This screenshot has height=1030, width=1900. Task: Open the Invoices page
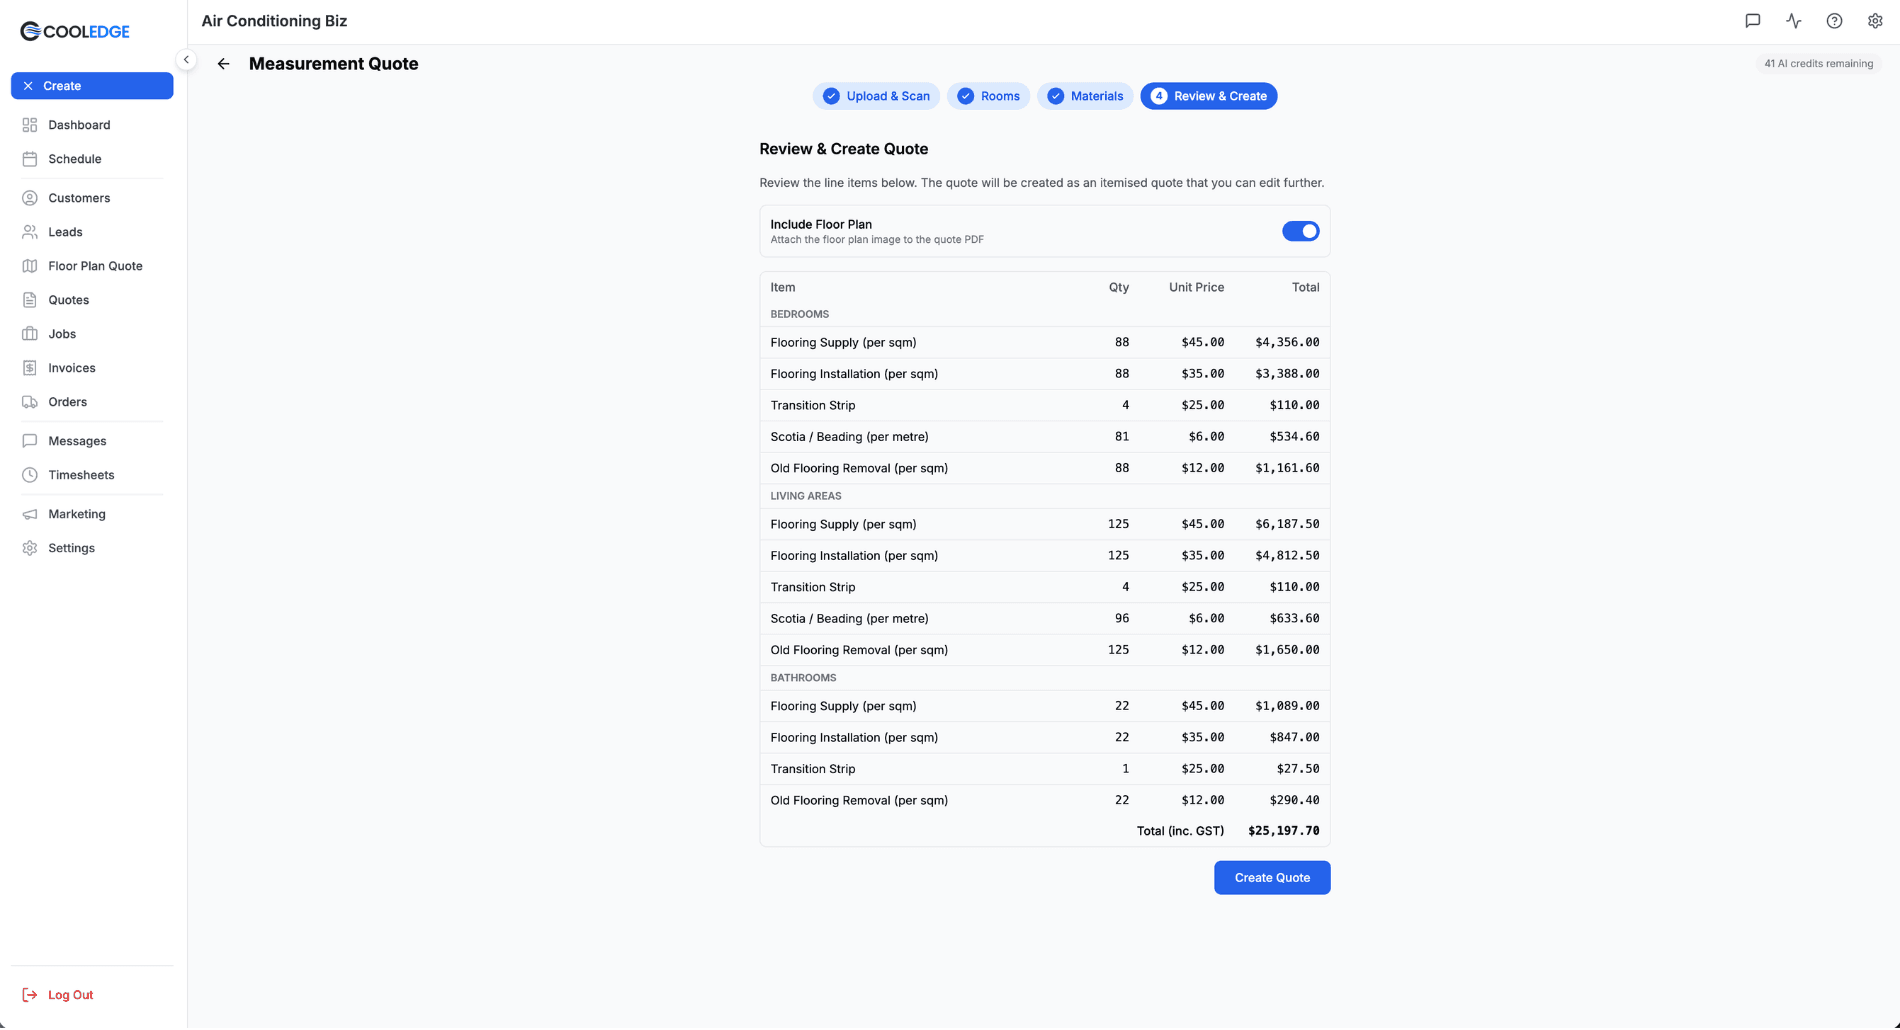tap(72, 368)
